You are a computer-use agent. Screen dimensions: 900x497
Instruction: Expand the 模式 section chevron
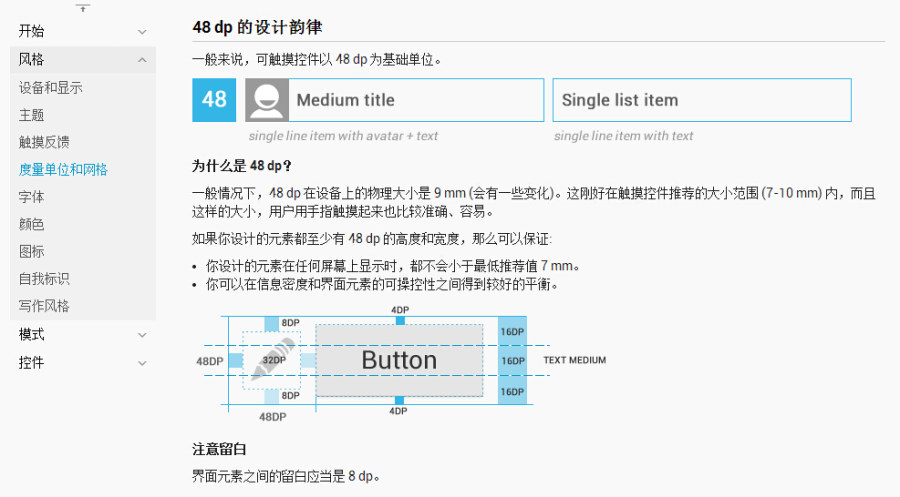click(x=142, y=335)
